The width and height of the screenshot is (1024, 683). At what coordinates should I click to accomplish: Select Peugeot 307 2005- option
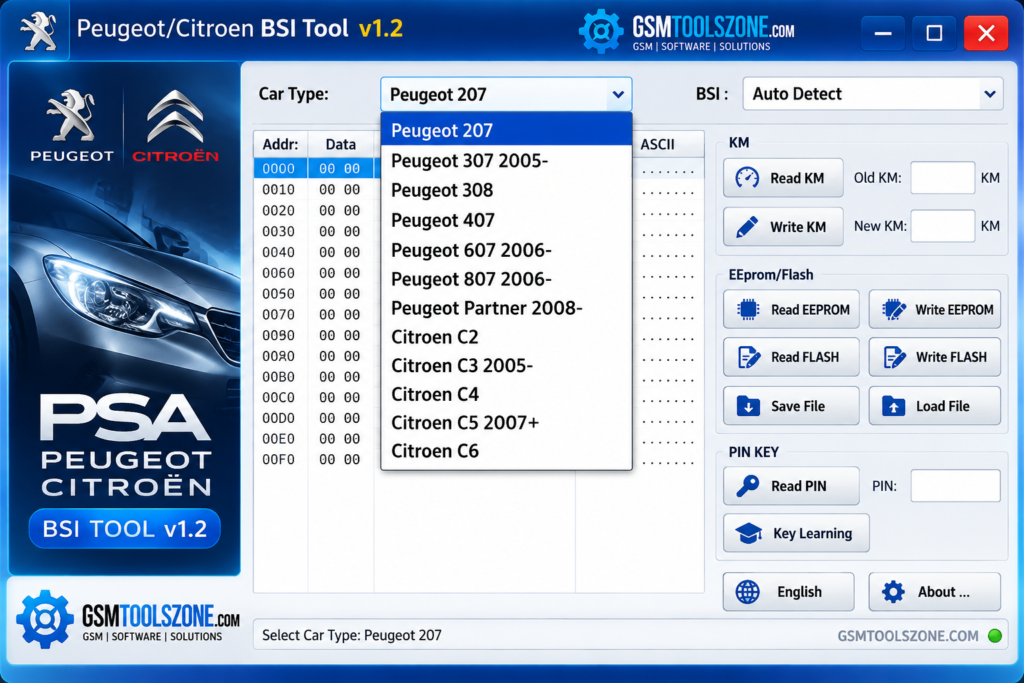tap(506, 161)
